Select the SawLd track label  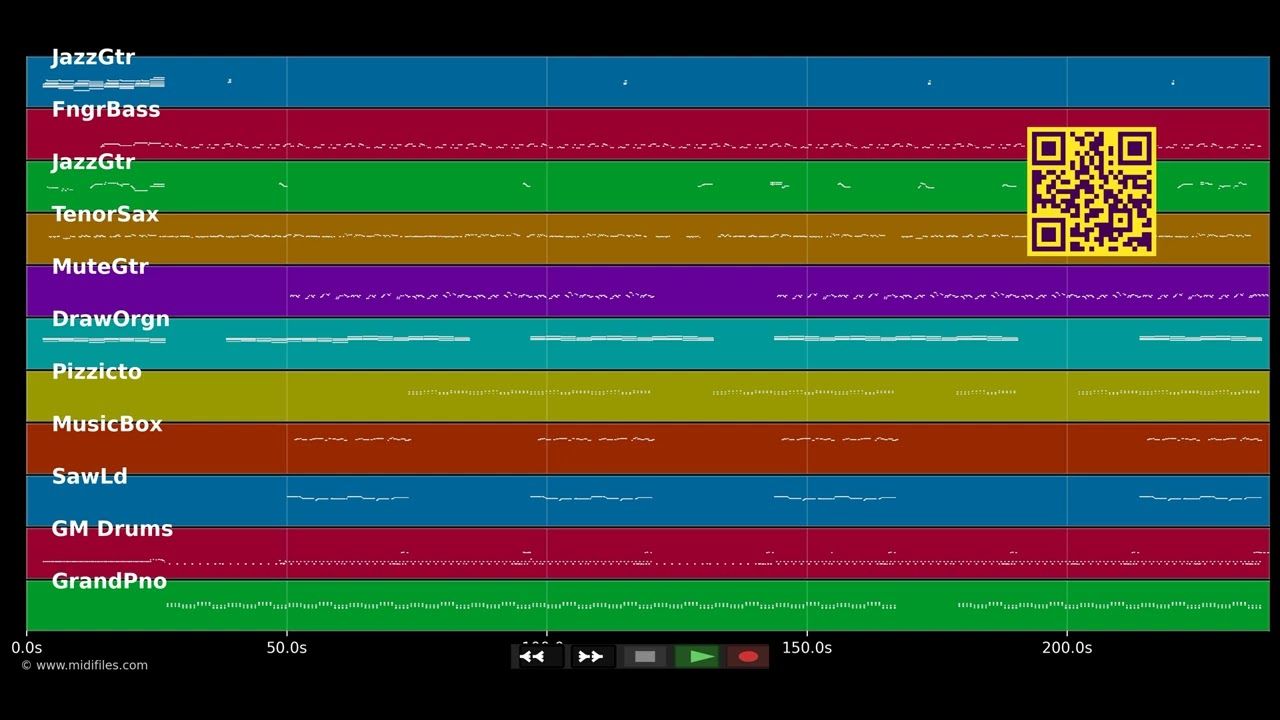click(90, 477)
